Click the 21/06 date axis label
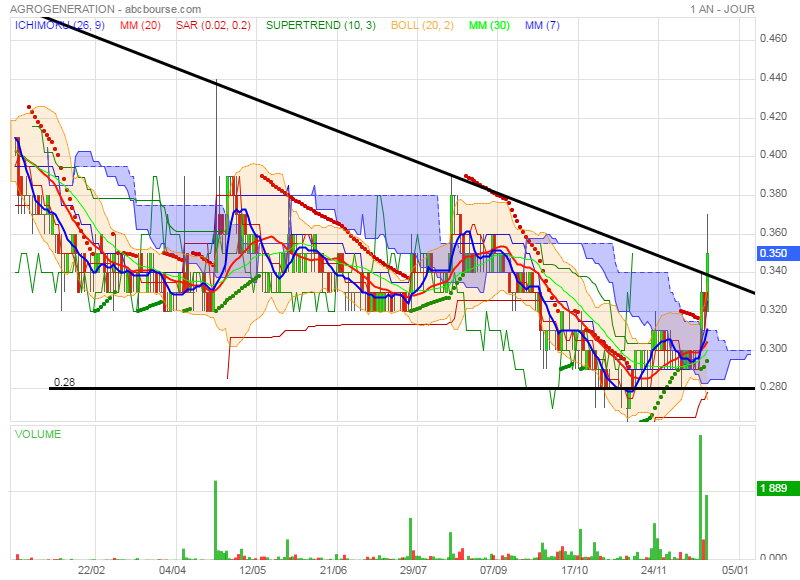 (333, 570)
